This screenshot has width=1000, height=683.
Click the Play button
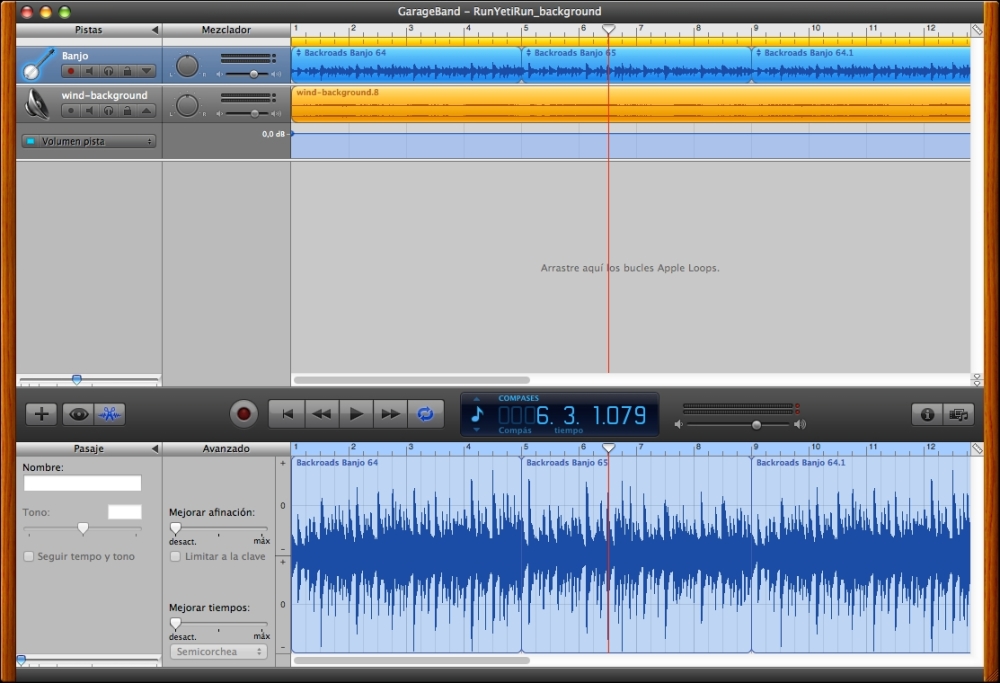coord(356,415)
